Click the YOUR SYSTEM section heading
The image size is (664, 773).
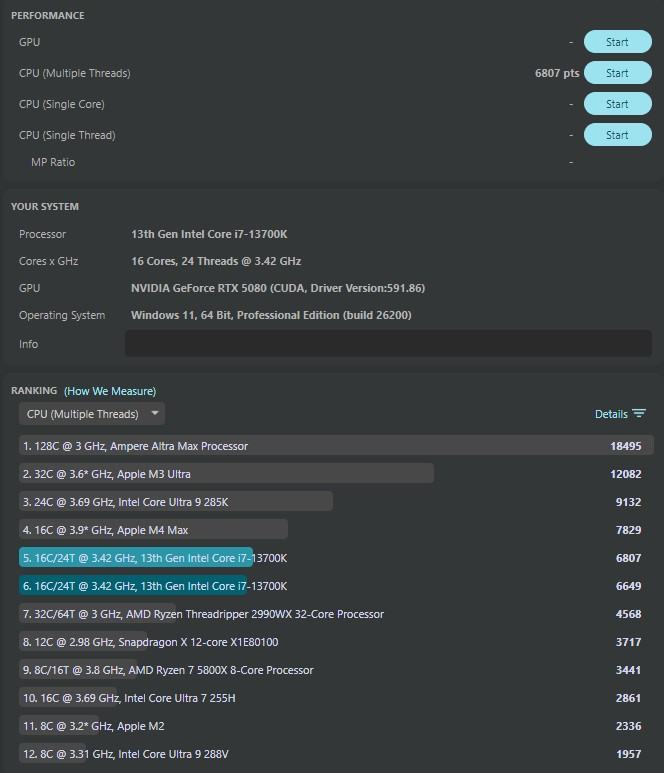(x=45, y=207)
